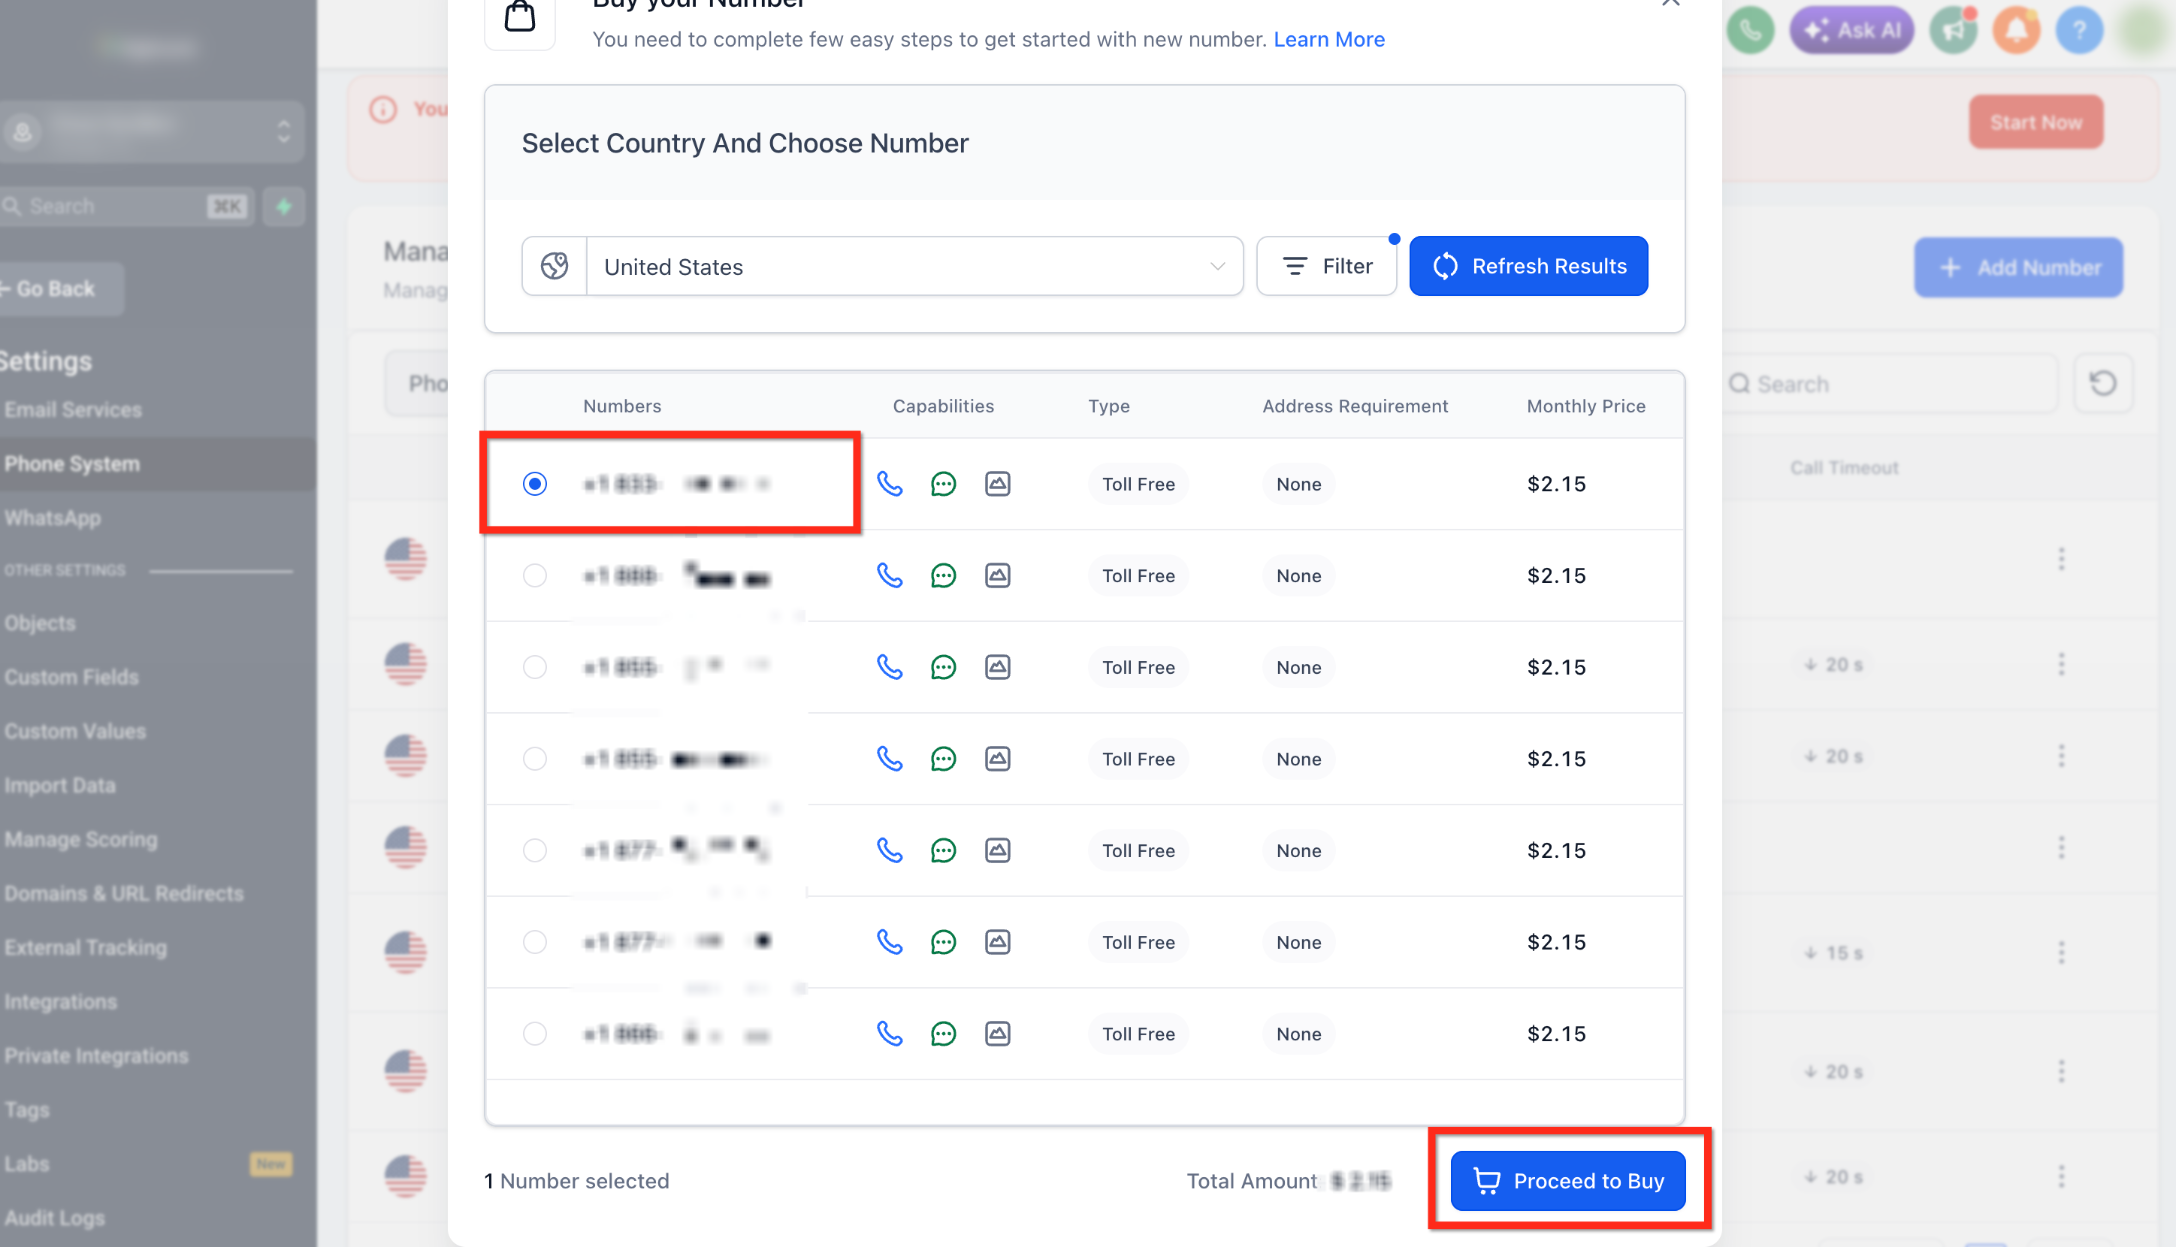The height and width of the screenshot is (1247, 2176).
Task: Select the last number radio button
Action: (x=535, y=1034)
